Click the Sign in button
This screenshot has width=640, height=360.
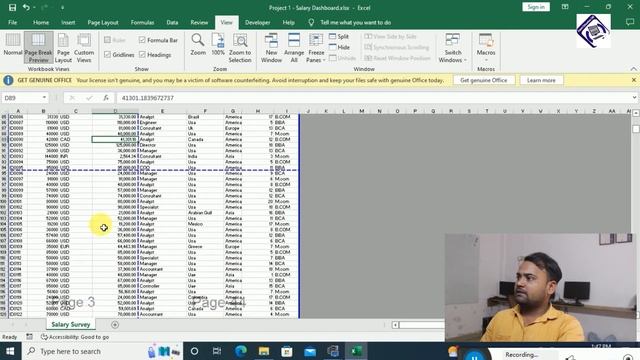coord(536,7)
